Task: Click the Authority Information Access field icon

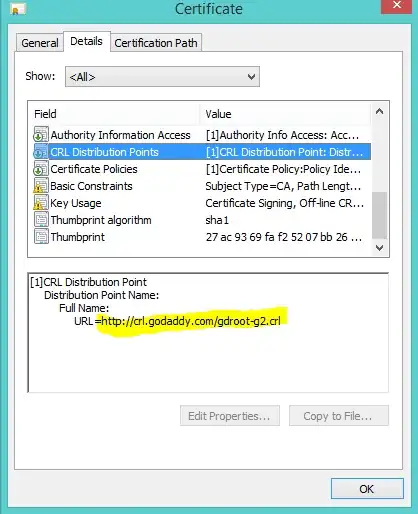Action: coord(41,135)
